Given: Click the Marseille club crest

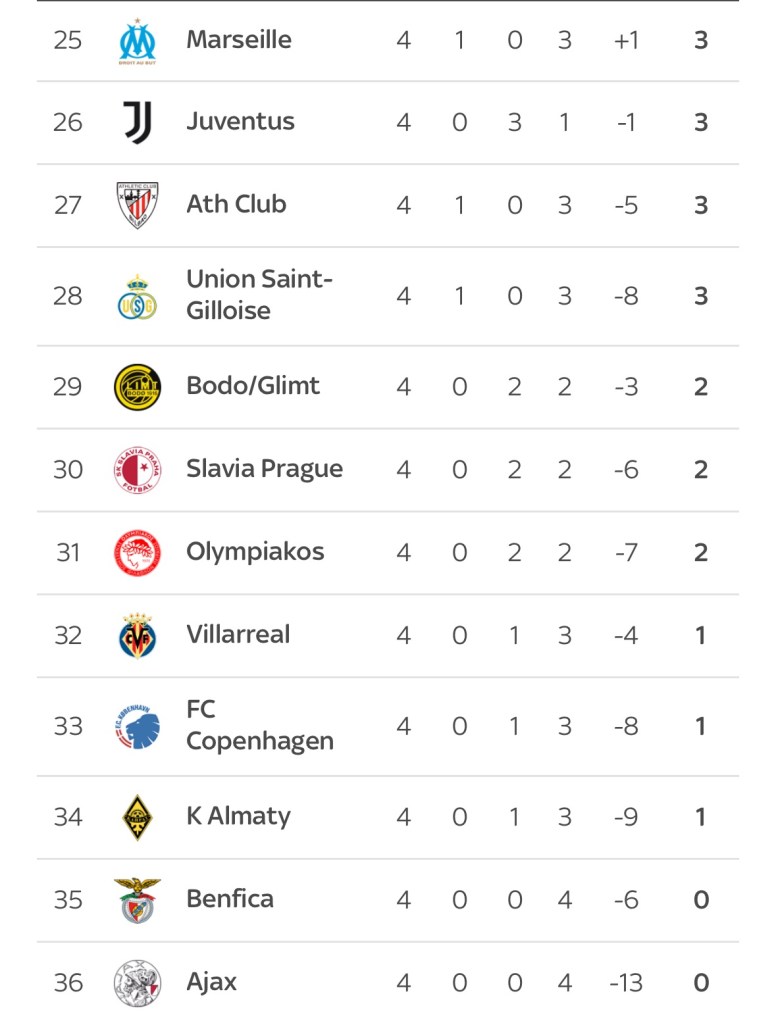Looking at the screenshot, I should (x=137, y=40).
